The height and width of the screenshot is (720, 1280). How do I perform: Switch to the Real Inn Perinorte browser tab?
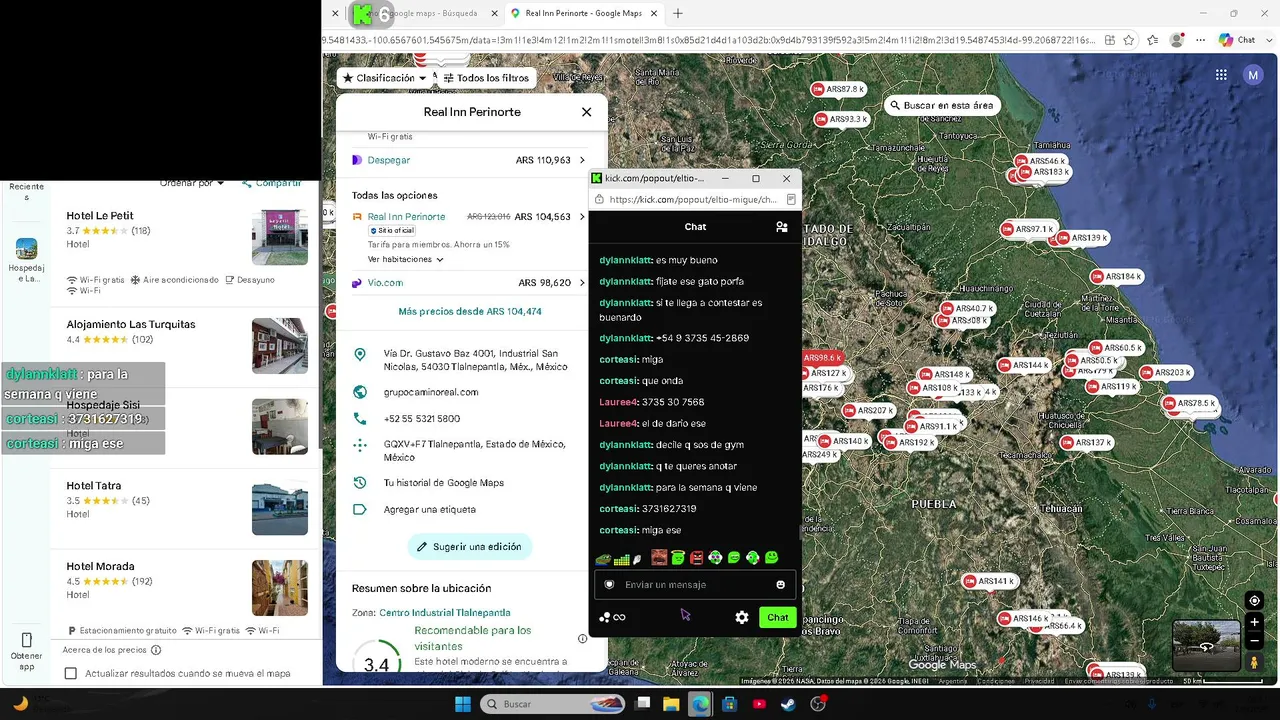coord(582,13)
